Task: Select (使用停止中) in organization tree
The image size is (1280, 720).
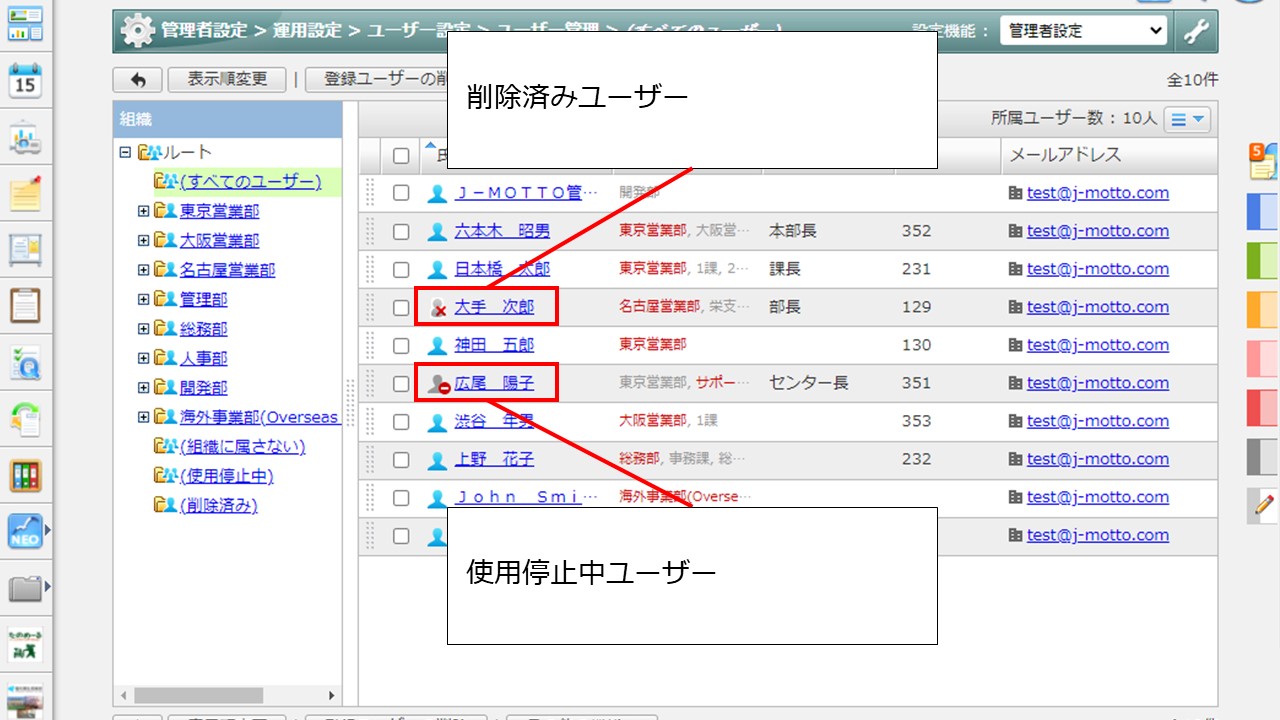Action: click(226, 476)
